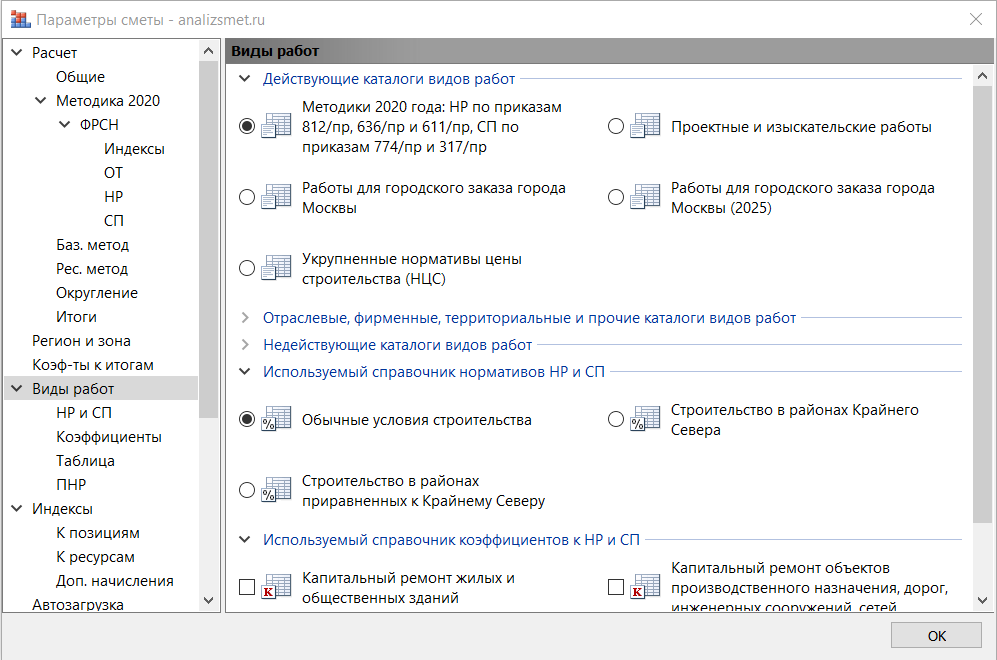
Task: Enable Капитальный ремонт жилых и общественных зданий checkbox
Action: coord(247,587)
